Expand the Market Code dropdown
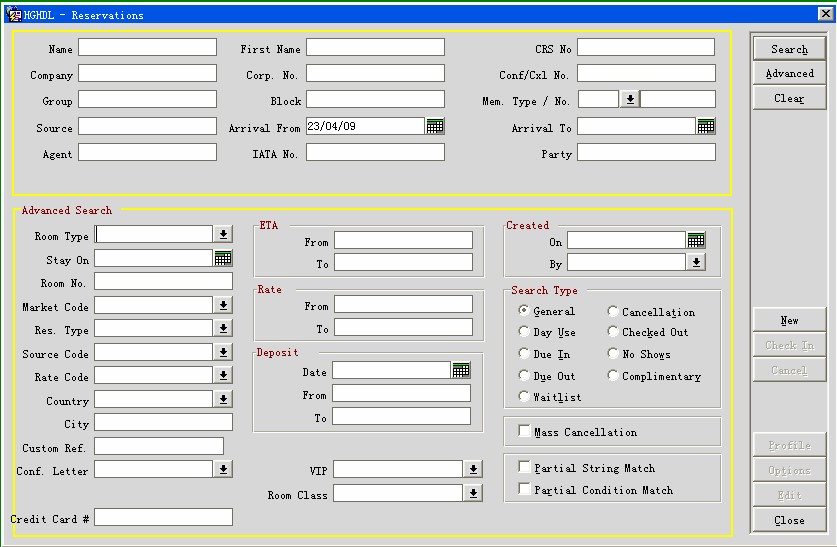 223,305
